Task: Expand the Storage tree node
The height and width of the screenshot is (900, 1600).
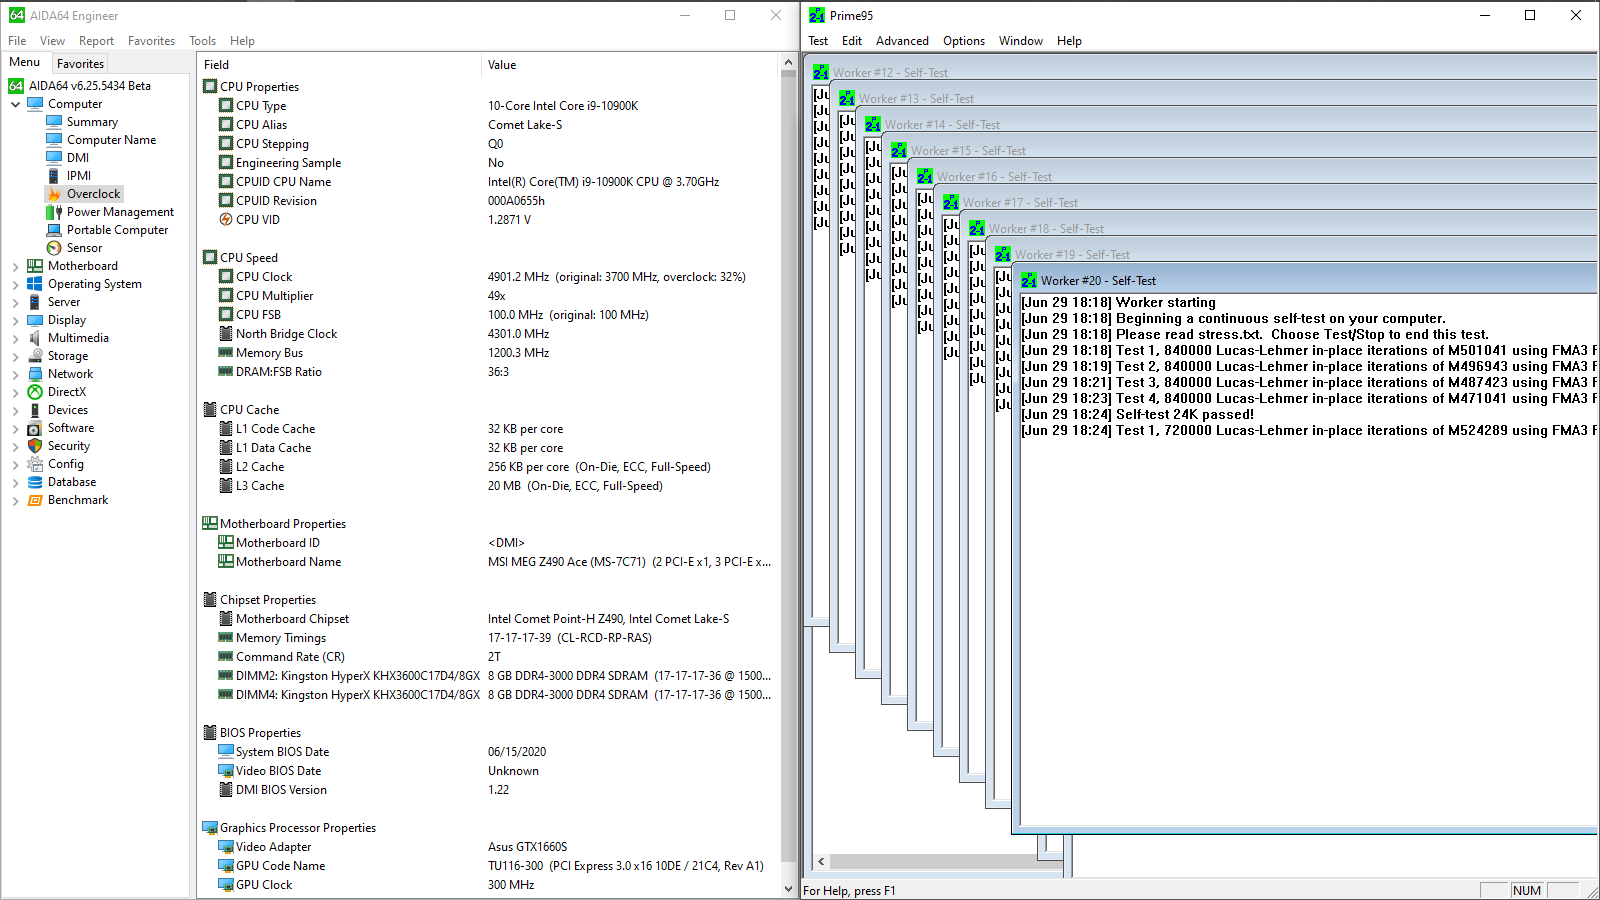Action: pos(15,356)
